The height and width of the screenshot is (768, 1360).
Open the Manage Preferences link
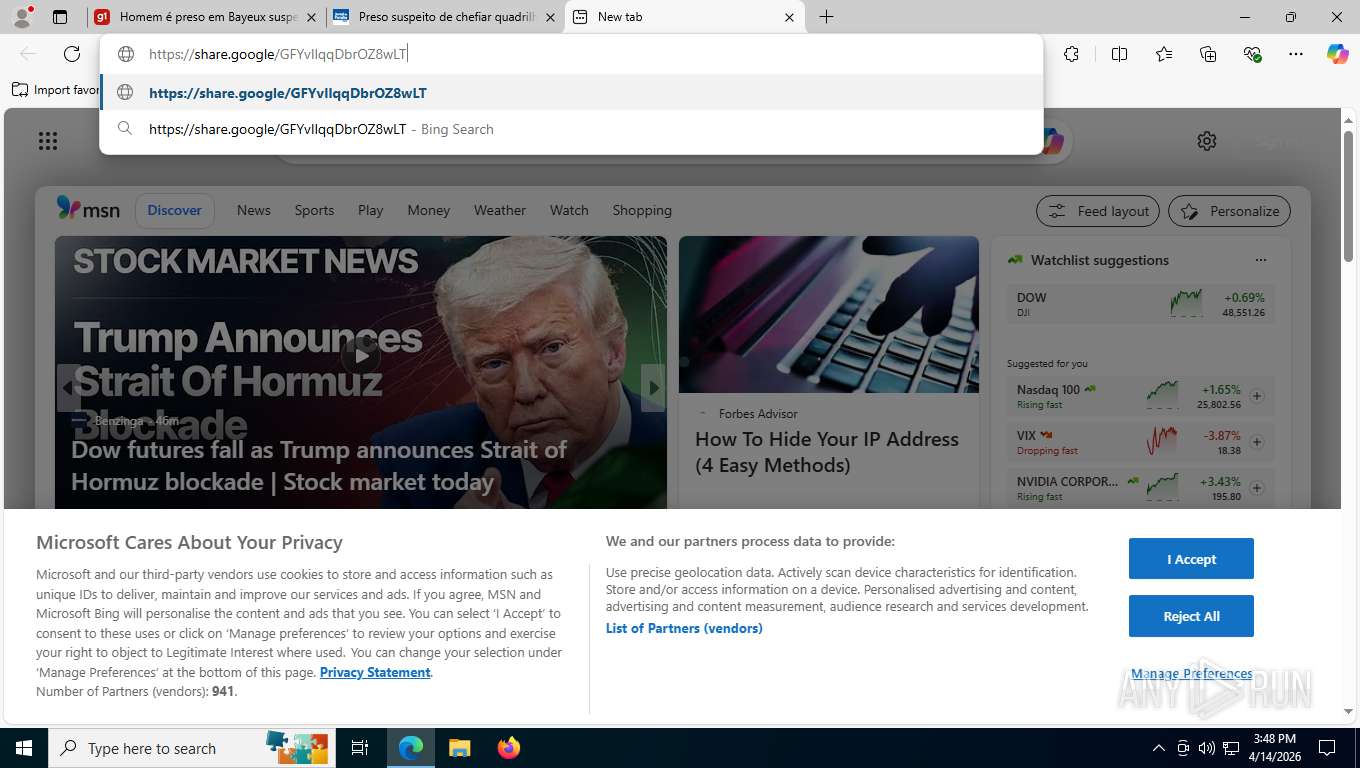click(x=1191, y=674)
